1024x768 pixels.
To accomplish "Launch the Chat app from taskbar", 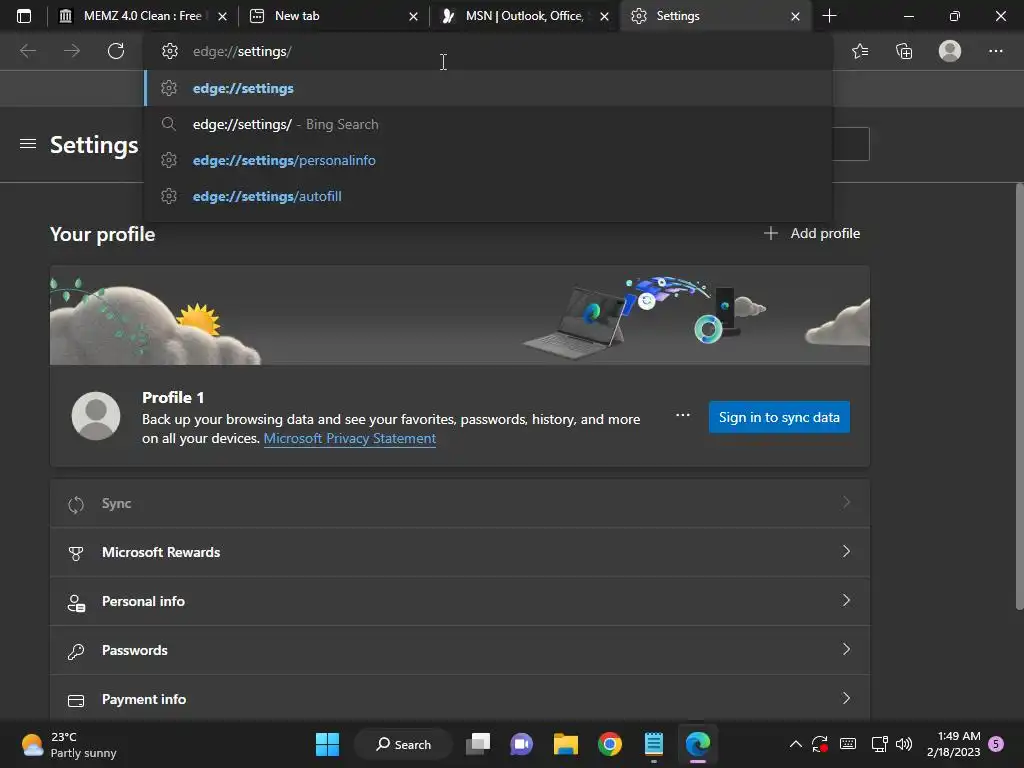I will pos(521,744).
